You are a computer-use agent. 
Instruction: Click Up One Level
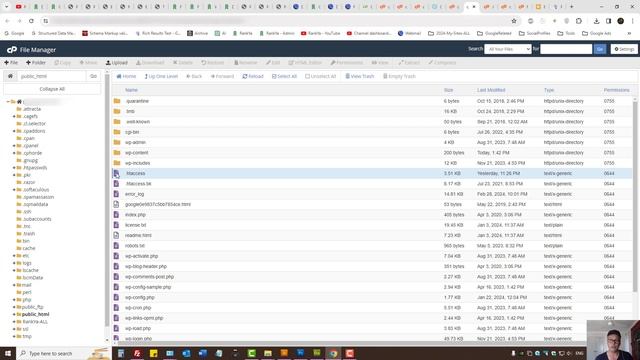click(x=161, y=76)
